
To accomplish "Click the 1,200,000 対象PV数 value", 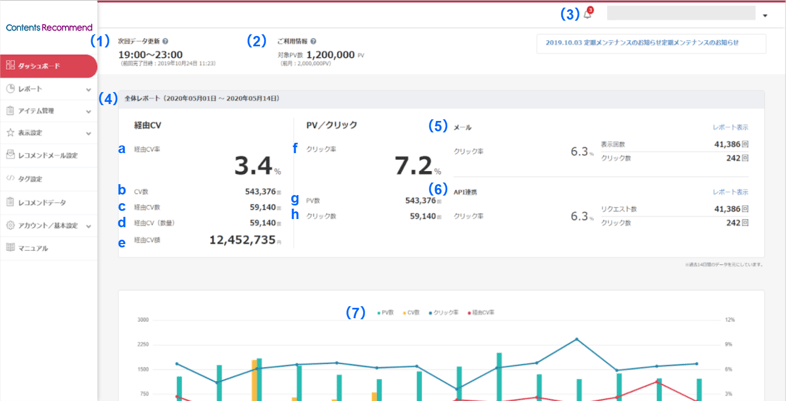I will [331, 55].
